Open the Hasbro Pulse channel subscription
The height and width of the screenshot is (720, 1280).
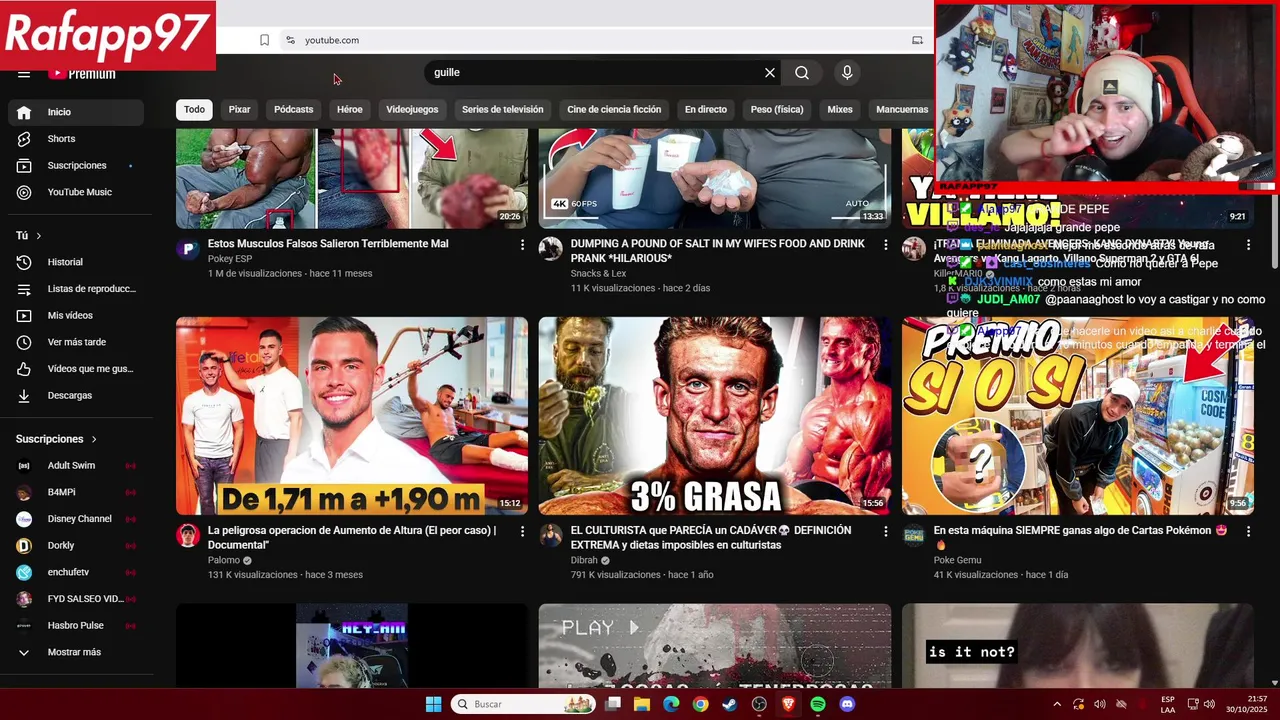(x=76, y=626)
